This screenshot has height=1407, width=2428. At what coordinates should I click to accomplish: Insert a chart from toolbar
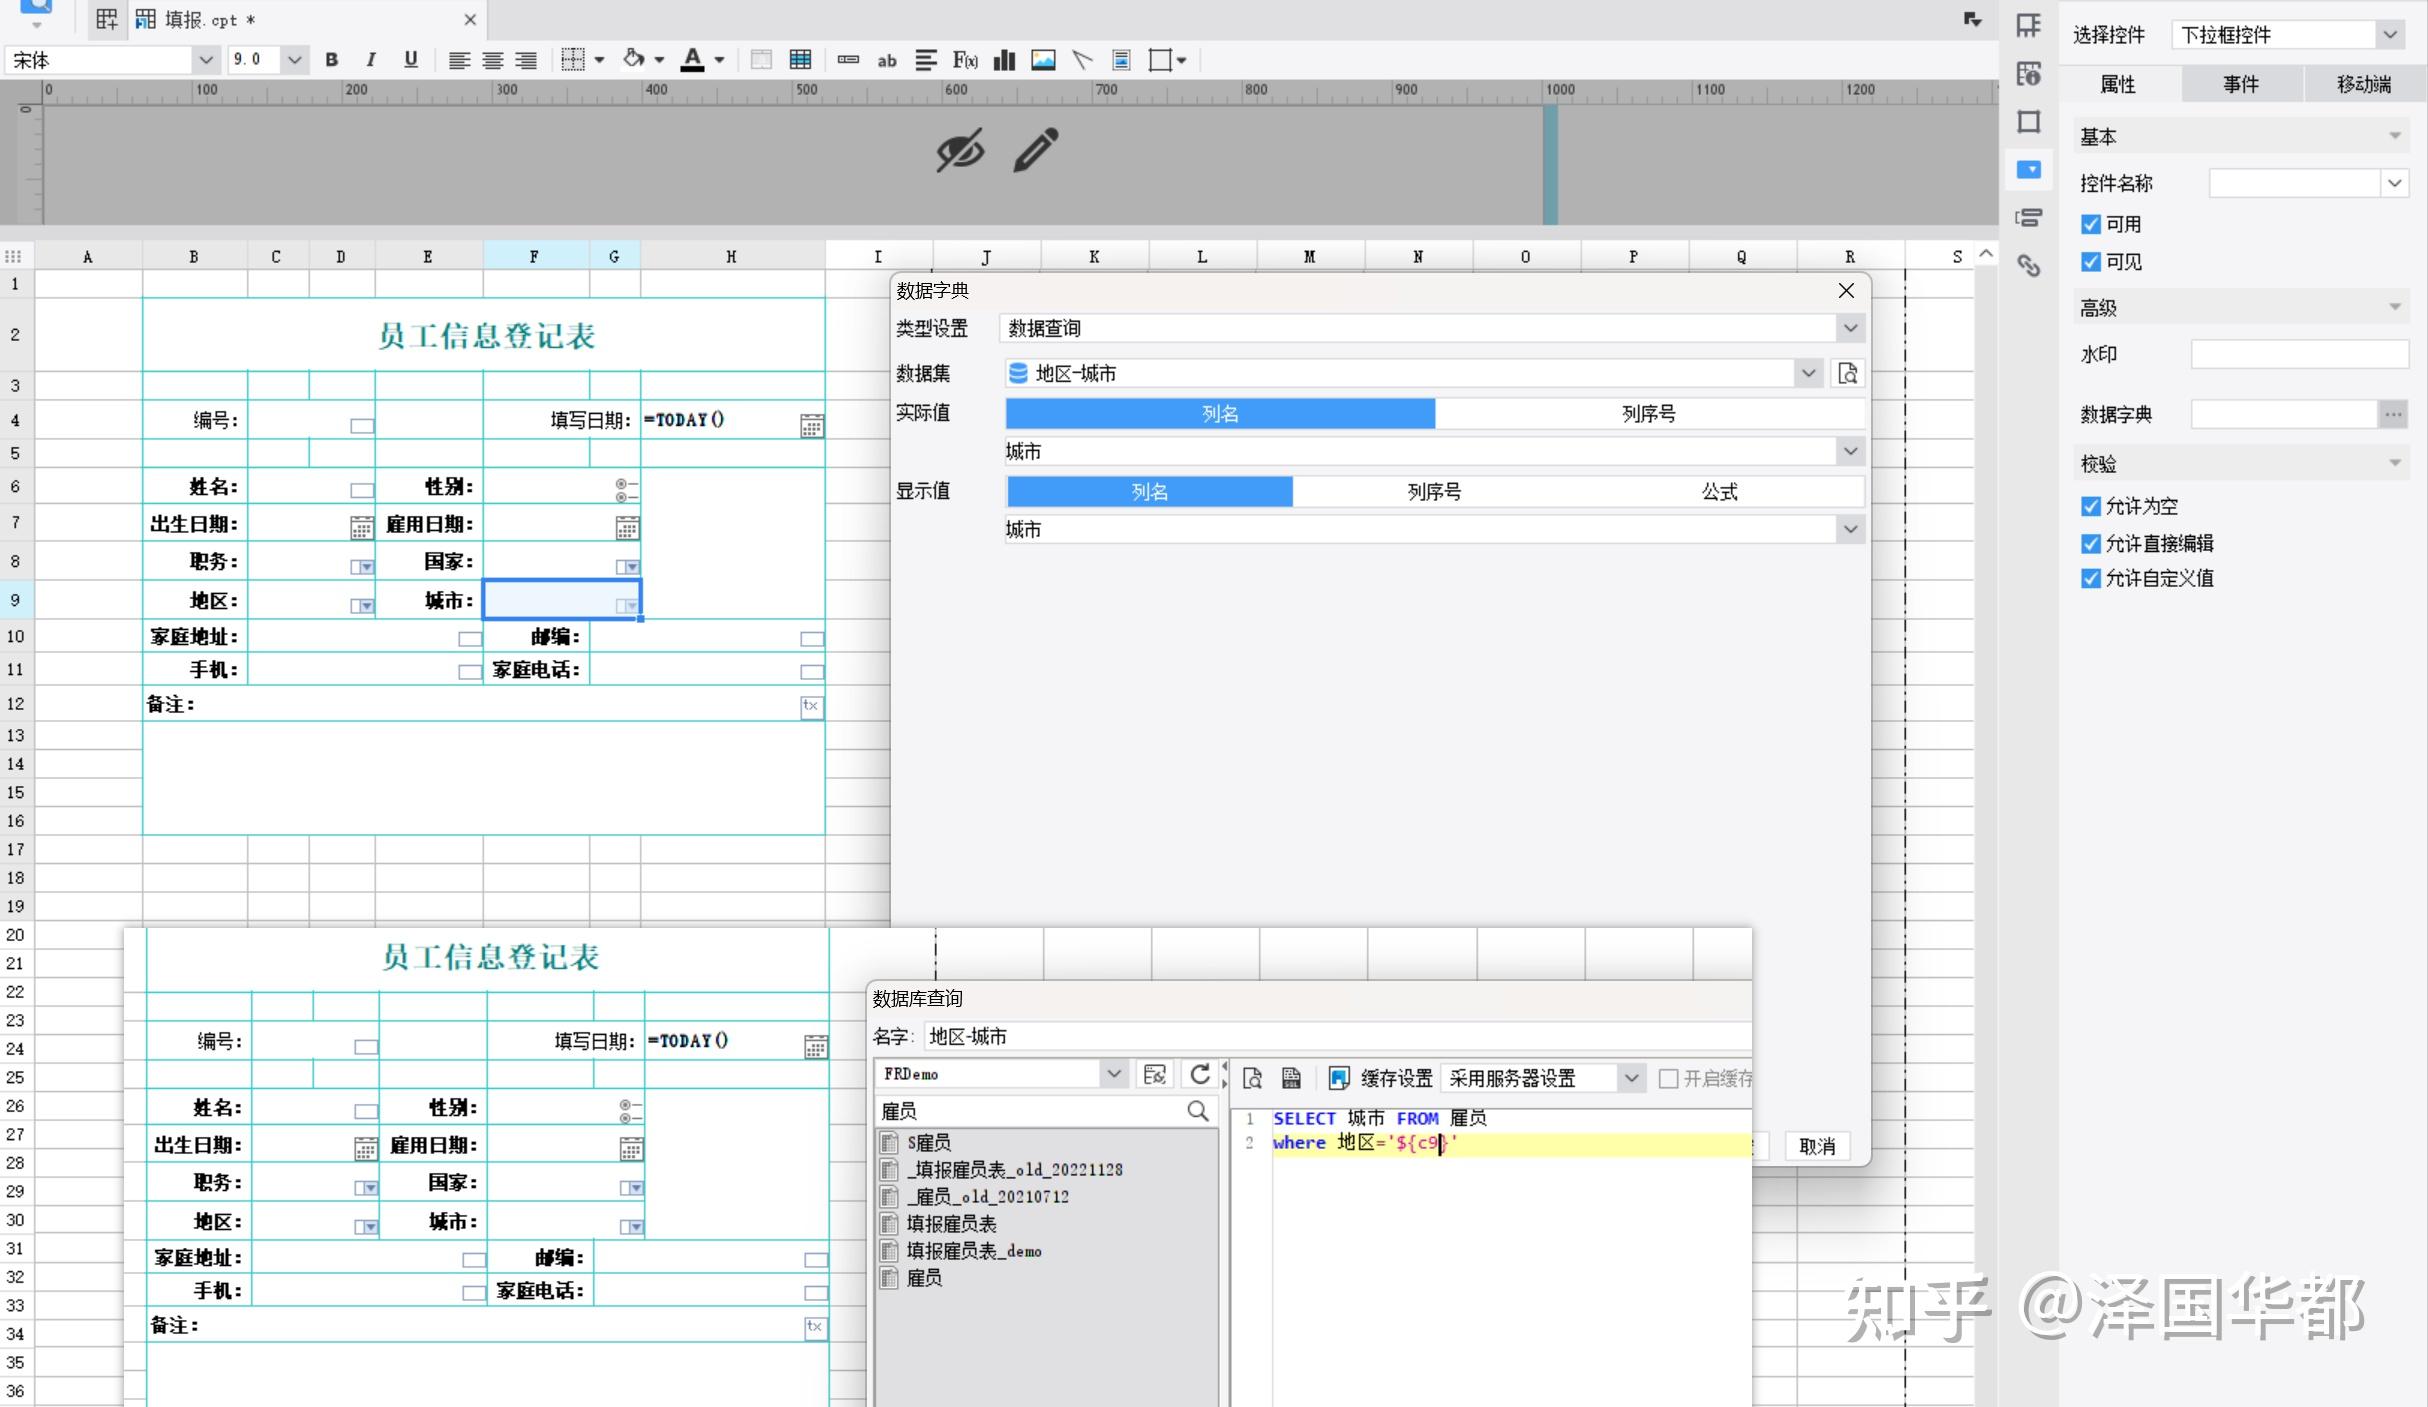point(1004,60)
